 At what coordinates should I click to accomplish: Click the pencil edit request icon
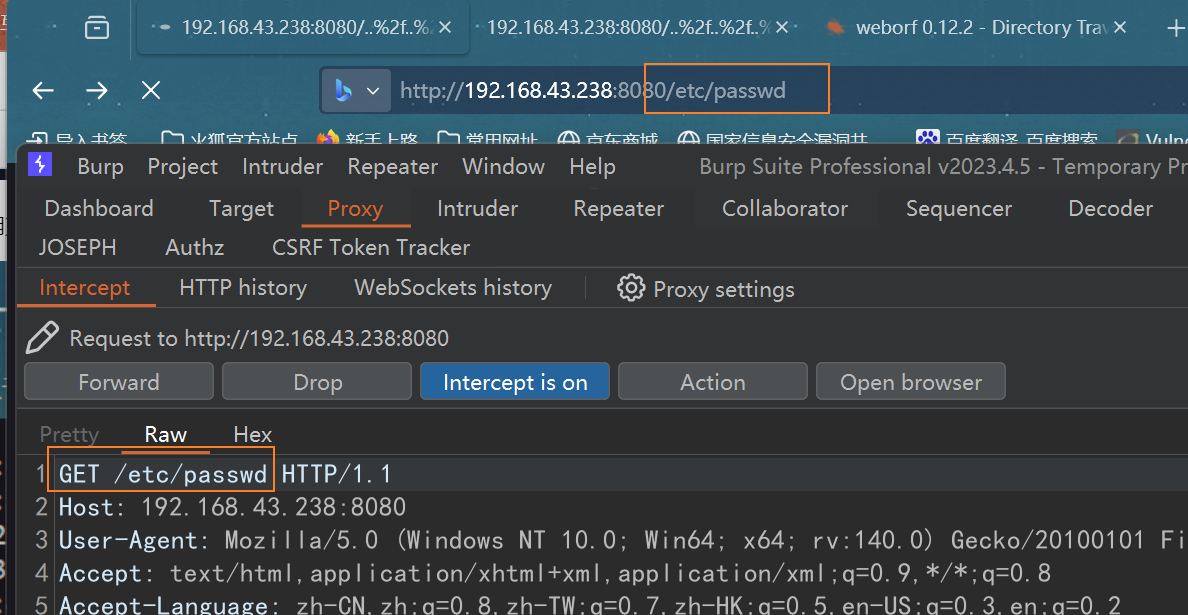pos(42,338)
